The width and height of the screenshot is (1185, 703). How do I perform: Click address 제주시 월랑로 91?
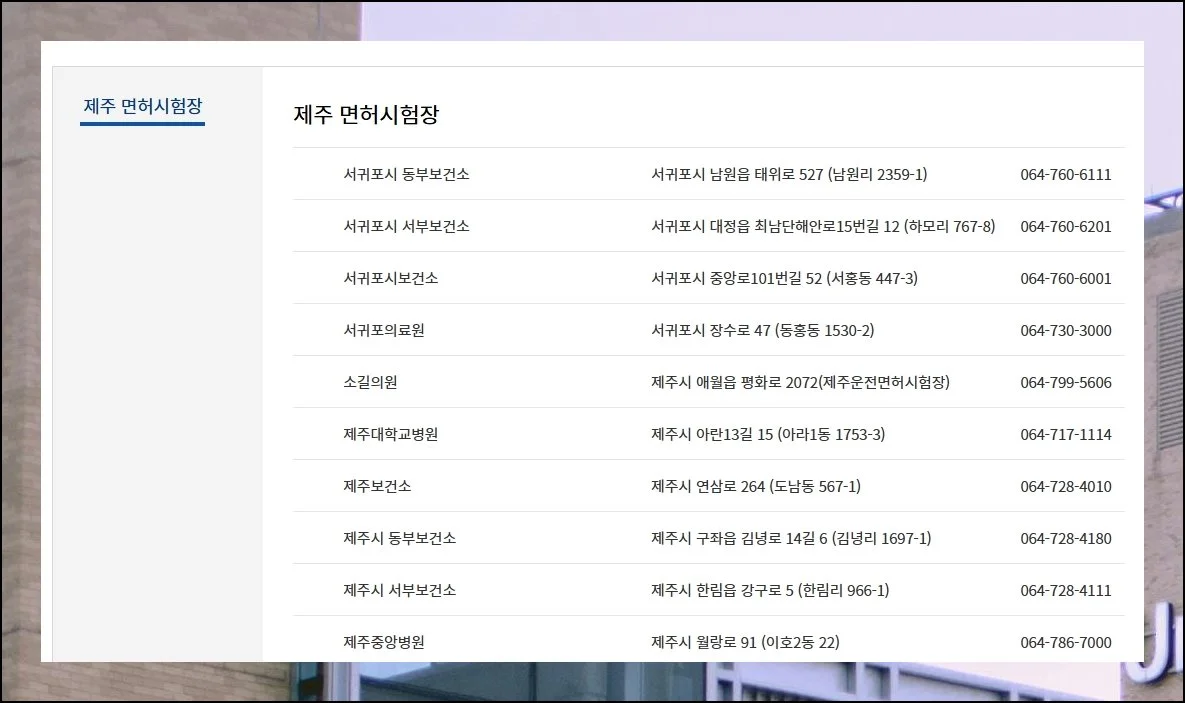tap(744, 642)
